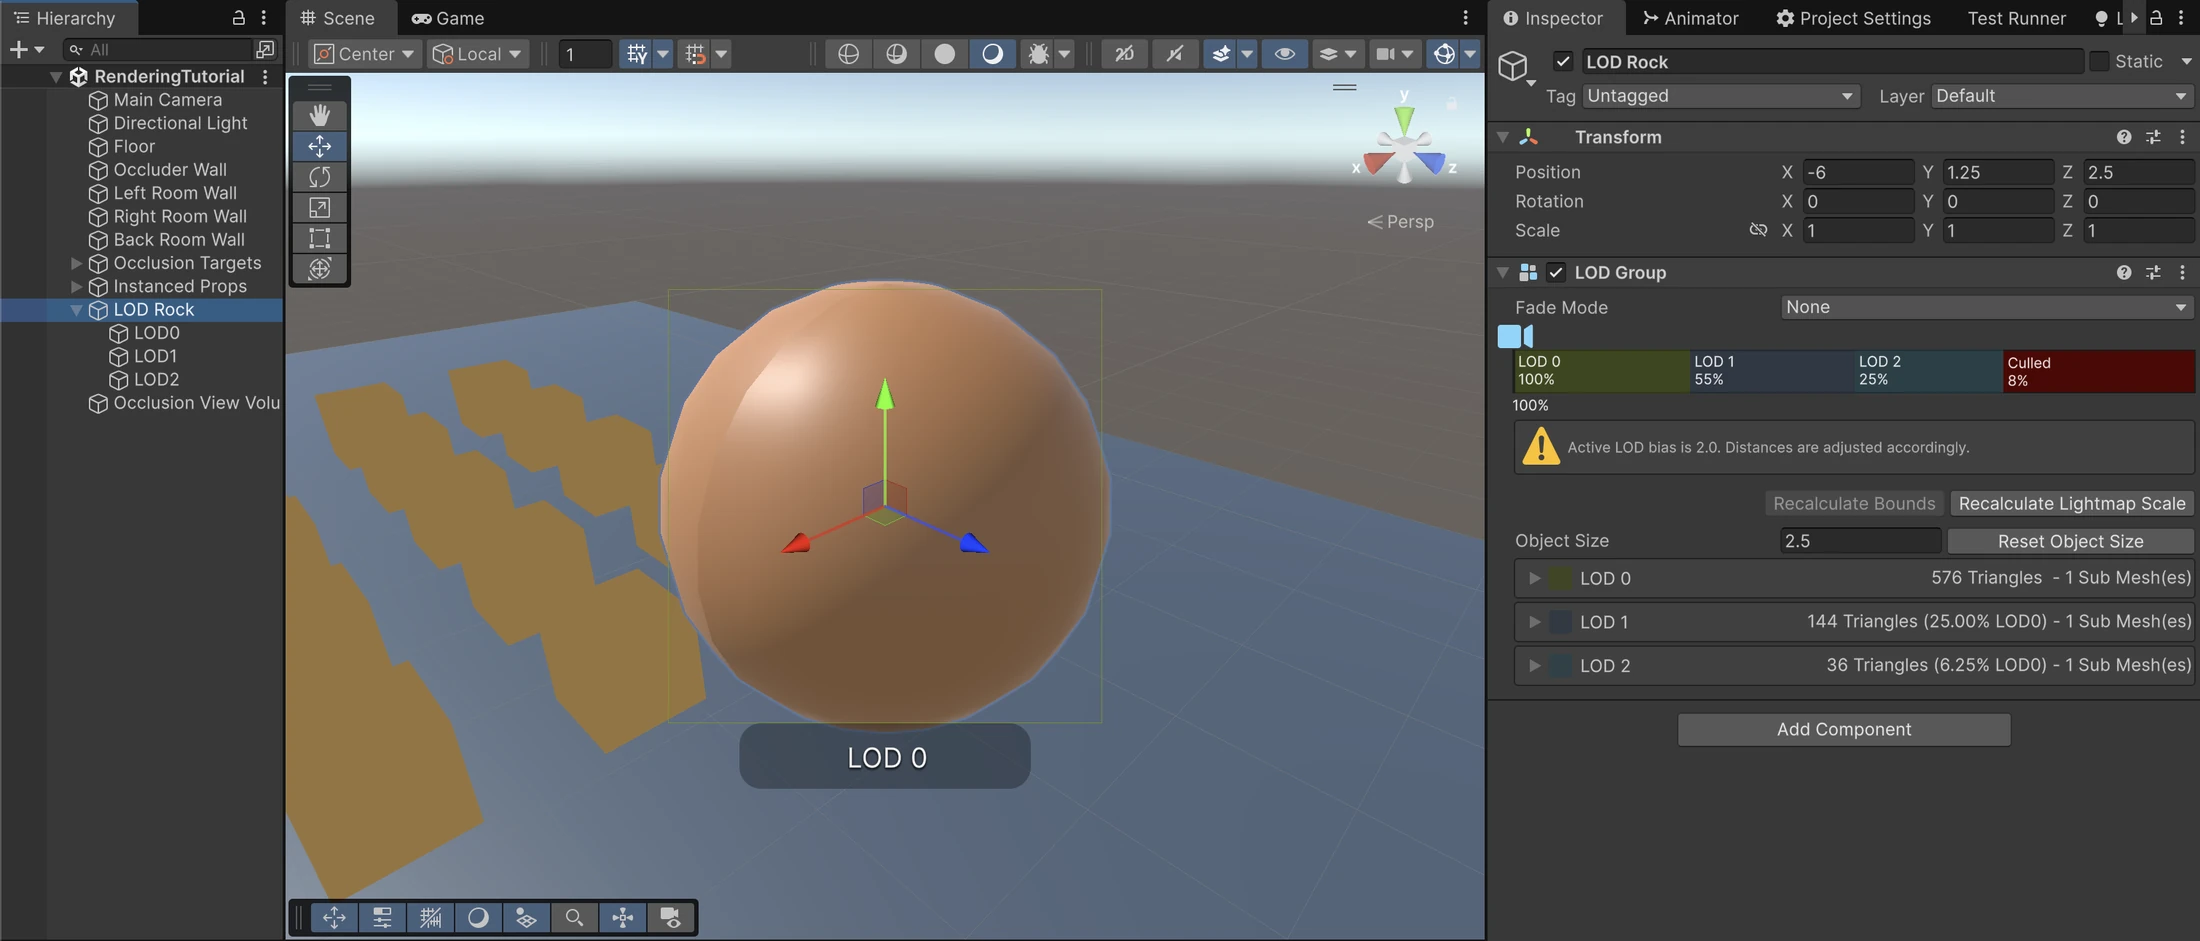Viewport: 2200px width, 941px height.
Task: Click the search-by-type icon in Hierarchy search
Action: point(265,49)
